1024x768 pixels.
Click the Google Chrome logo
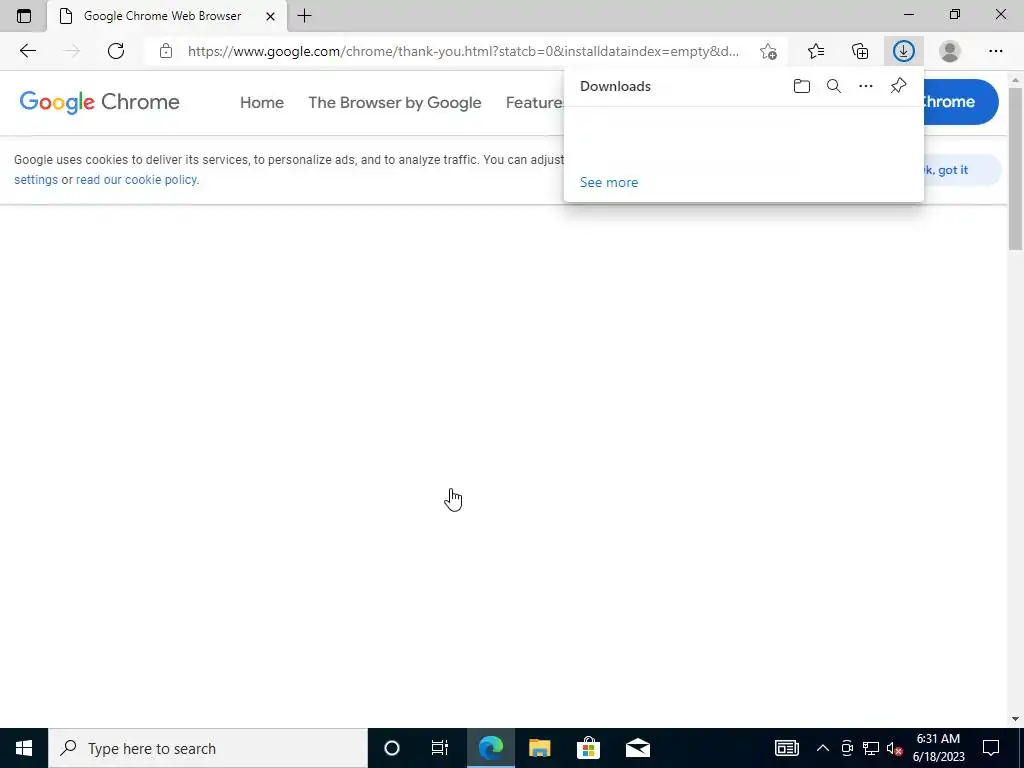click(x=99, y=102)
